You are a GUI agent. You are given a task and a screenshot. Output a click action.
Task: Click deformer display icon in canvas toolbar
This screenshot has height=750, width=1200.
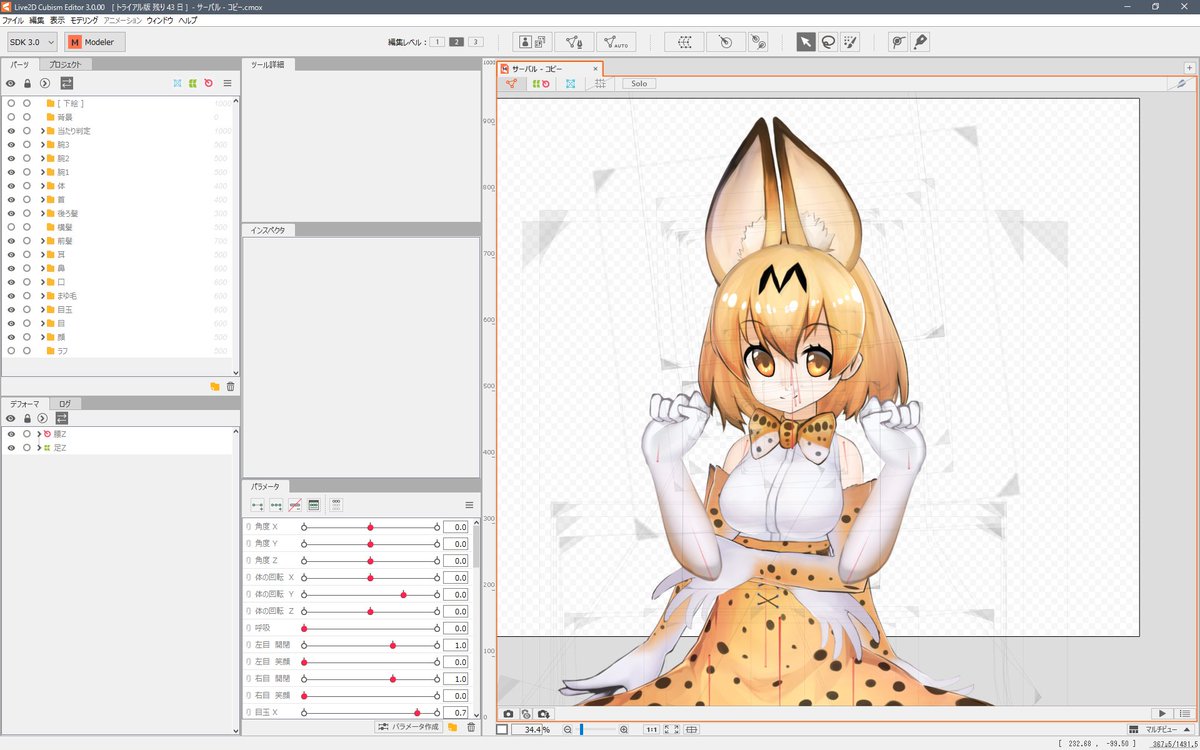point(541,84)
